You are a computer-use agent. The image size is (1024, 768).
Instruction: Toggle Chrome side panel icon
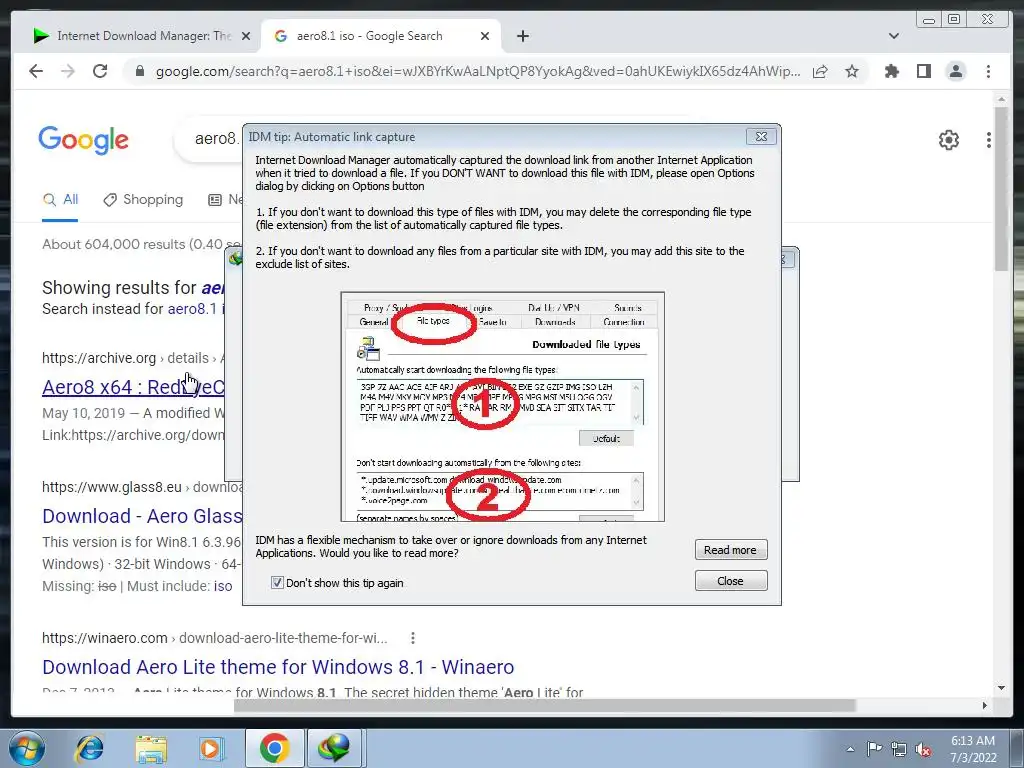click(x=923, y=71)
